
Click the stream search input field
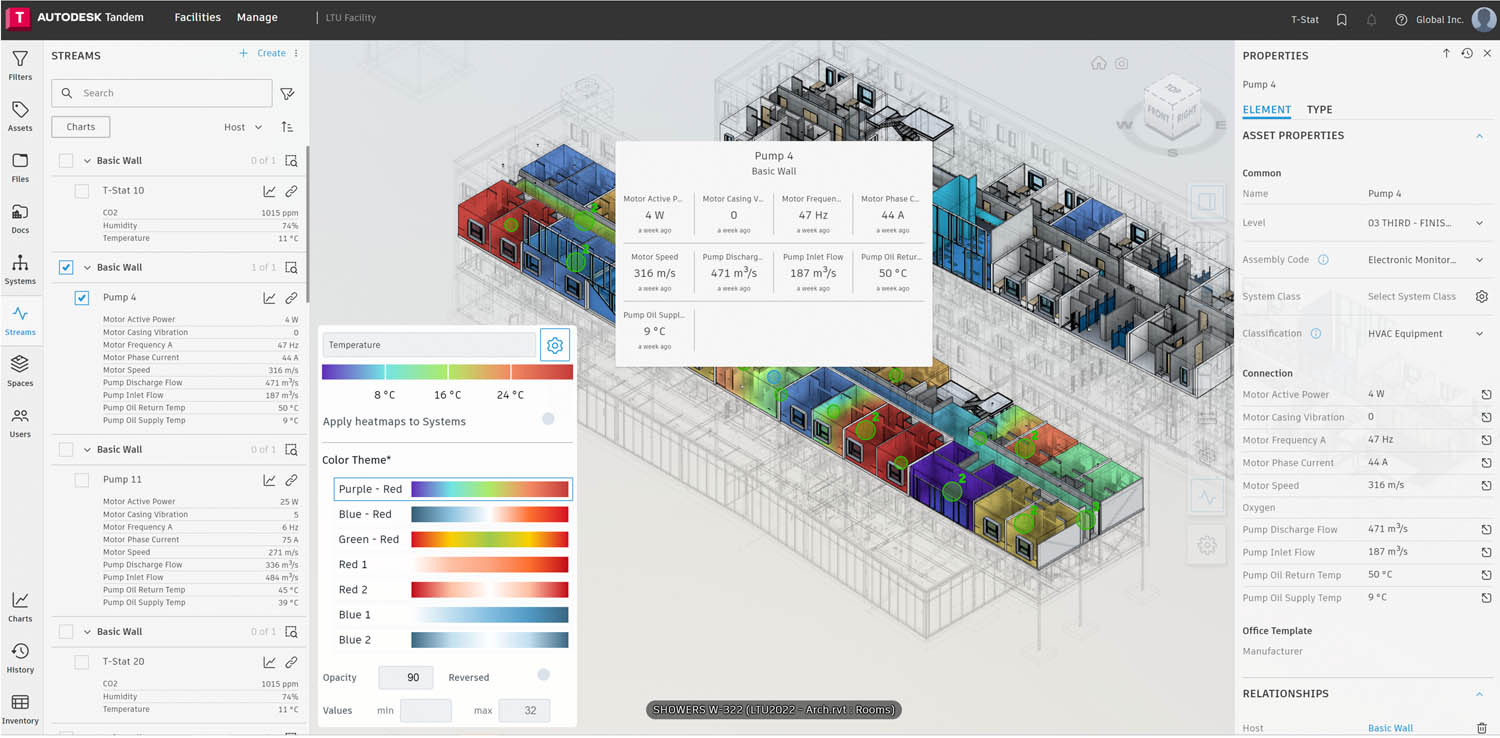tap(160, 92)
